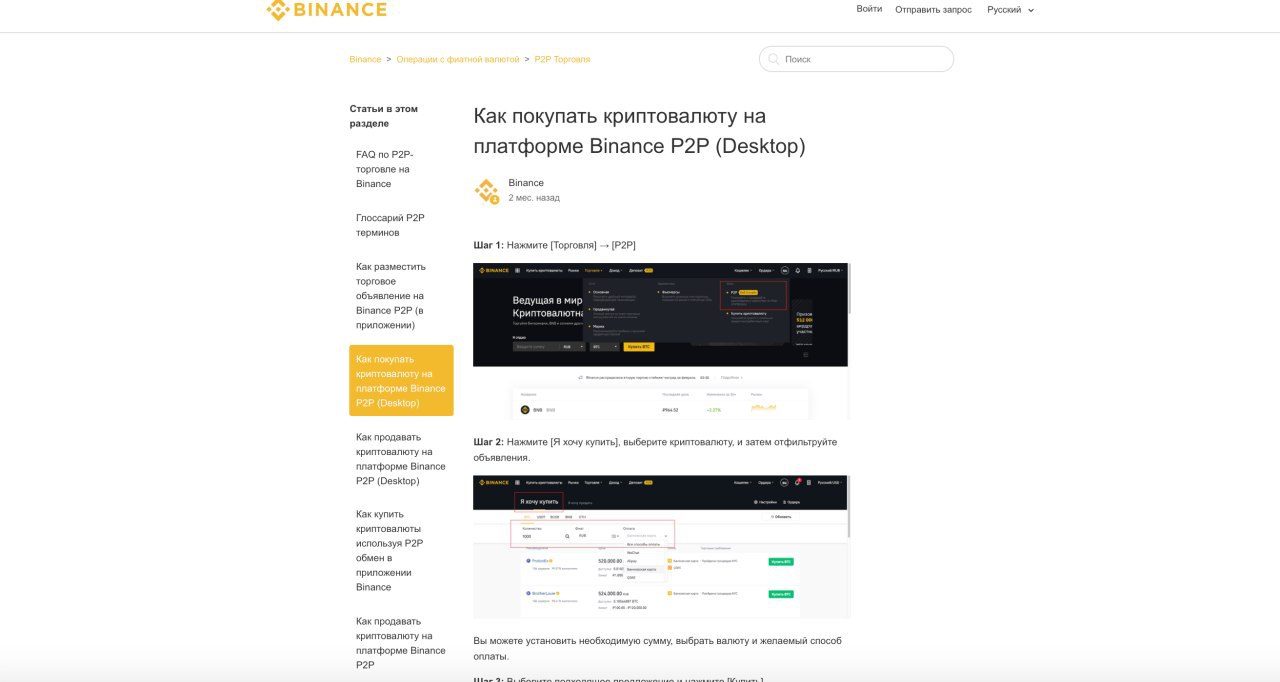
Task: Click the '2 мес. назад' timestamp
Action: [x=534, y=198]
